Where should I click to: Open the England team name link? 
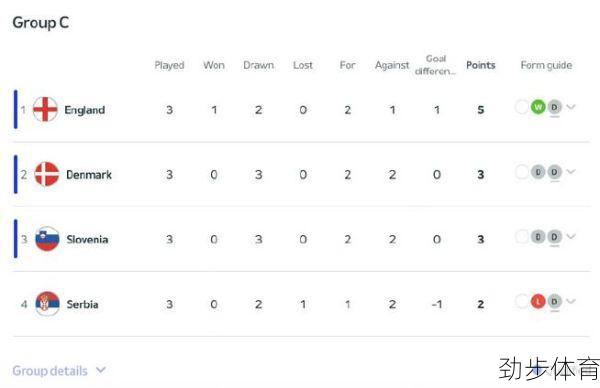click(85, 110)
